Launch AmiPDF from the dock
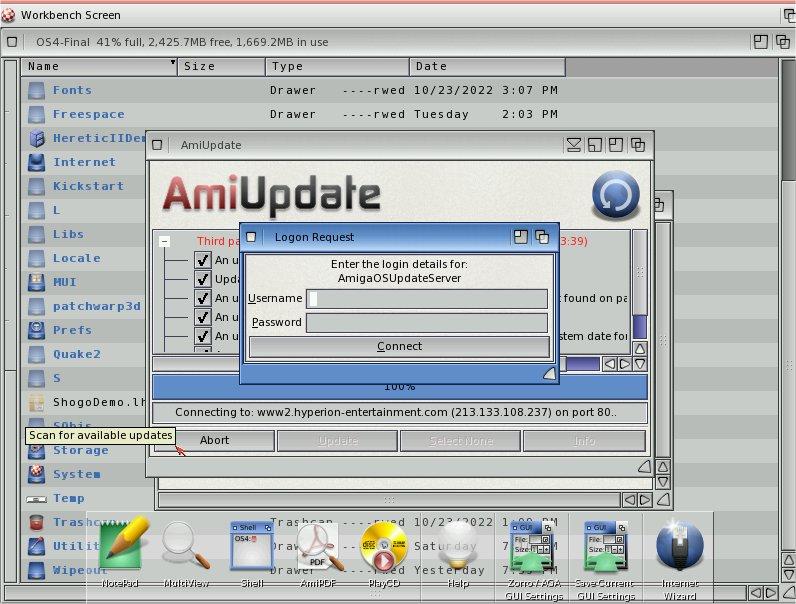 [319, 549]
